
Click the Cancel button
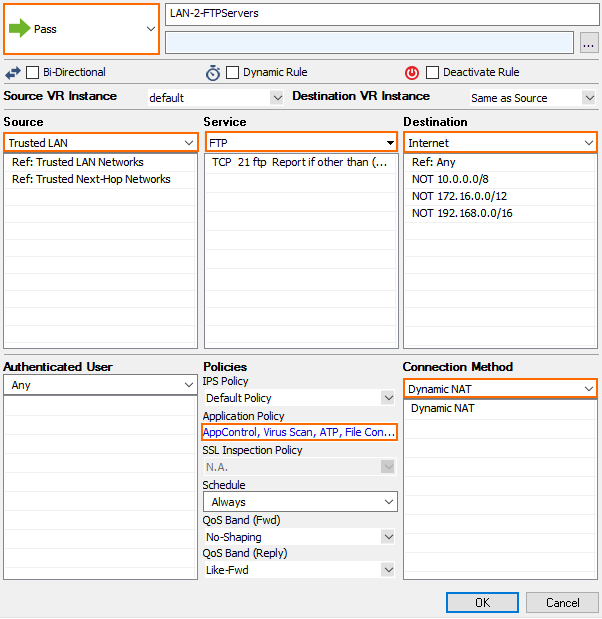coord(562,602)
